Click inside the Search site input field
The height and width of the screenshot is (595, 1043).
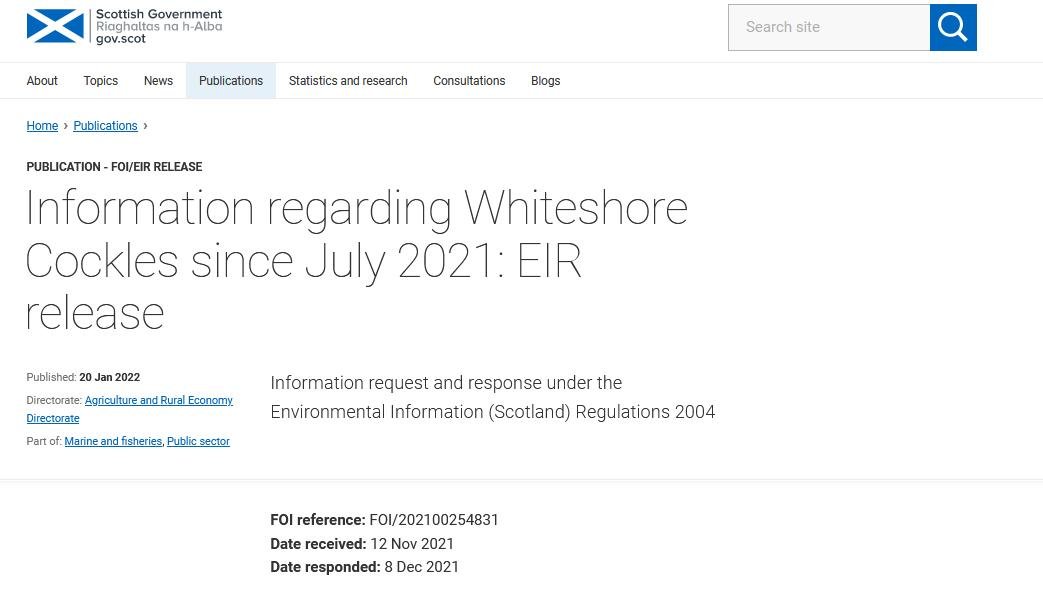[828, 27]
